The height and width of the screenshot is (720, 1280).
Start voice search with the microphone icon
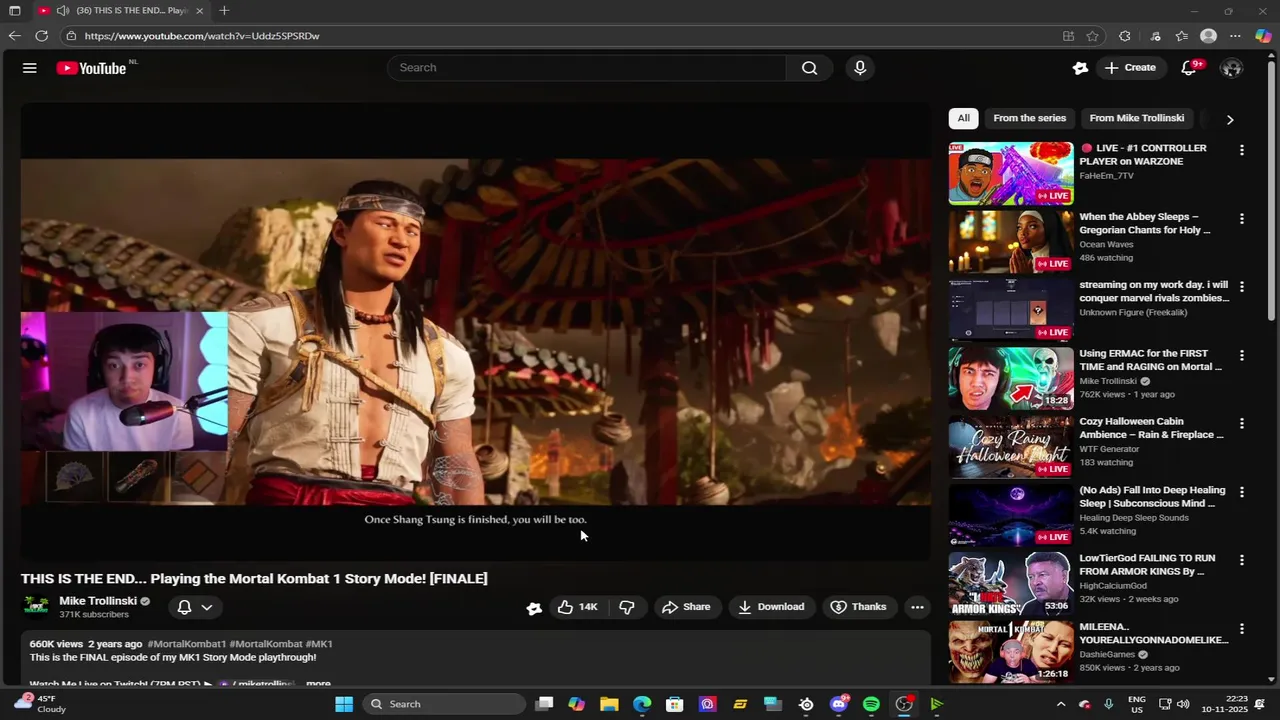point(860,68)
